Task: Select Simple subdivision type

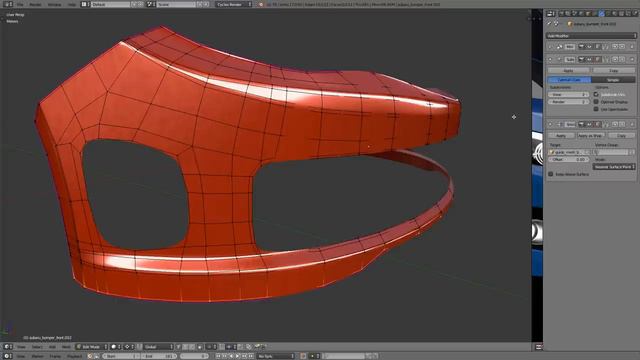Action: click(613, 80)
